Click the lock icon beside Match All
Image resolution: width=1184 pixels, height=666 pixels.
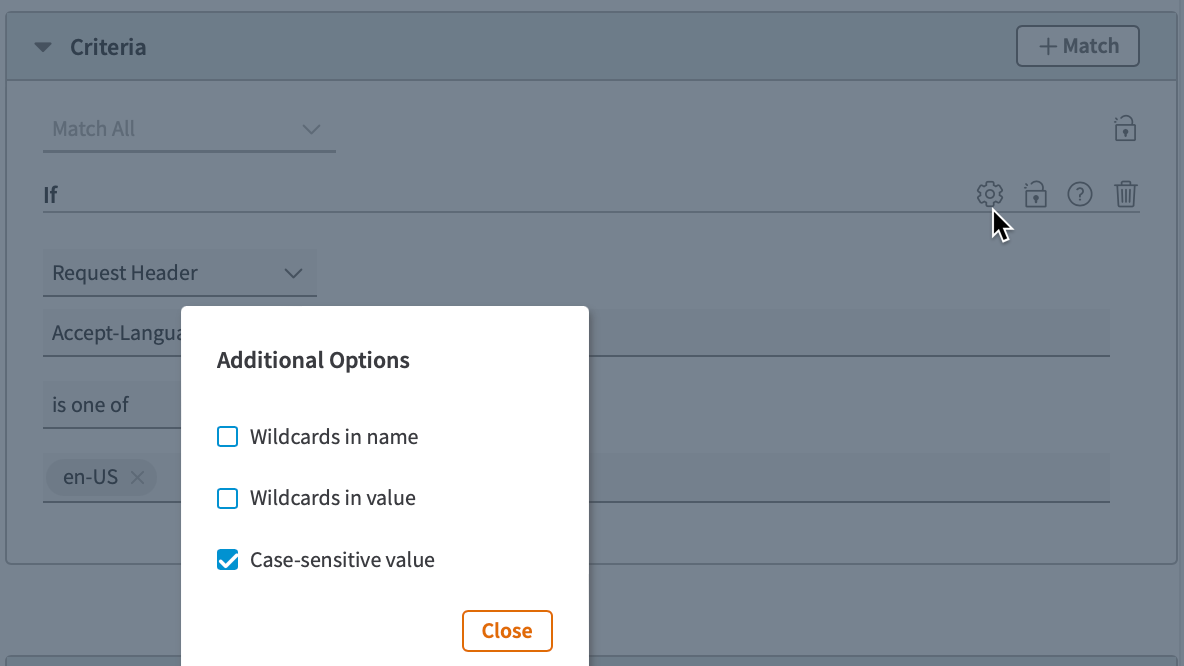pos(1125,129)
